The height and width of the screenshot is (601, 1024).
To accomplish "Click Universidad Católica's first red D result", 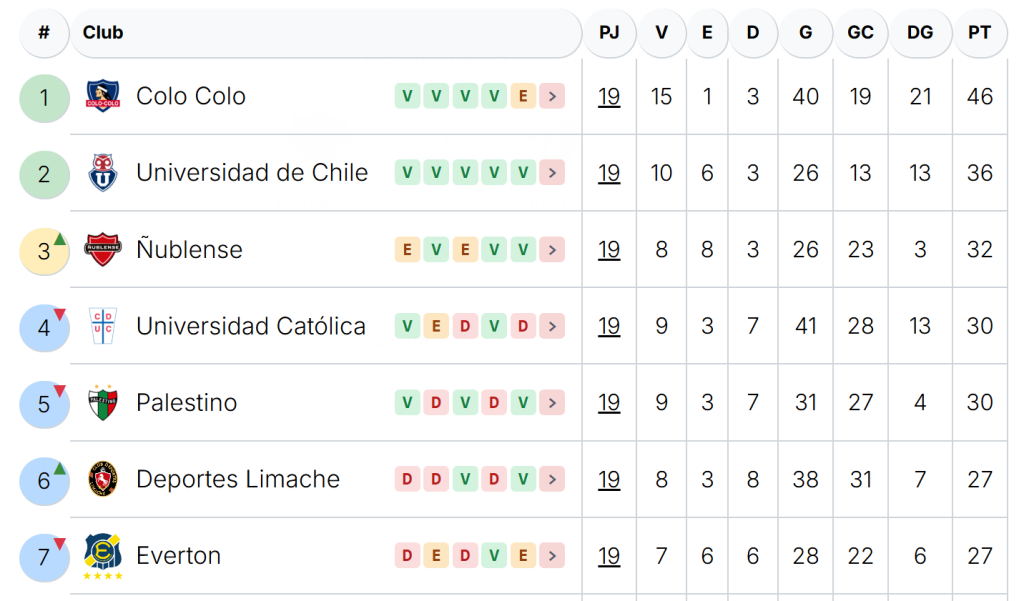I will pos(465,326).
